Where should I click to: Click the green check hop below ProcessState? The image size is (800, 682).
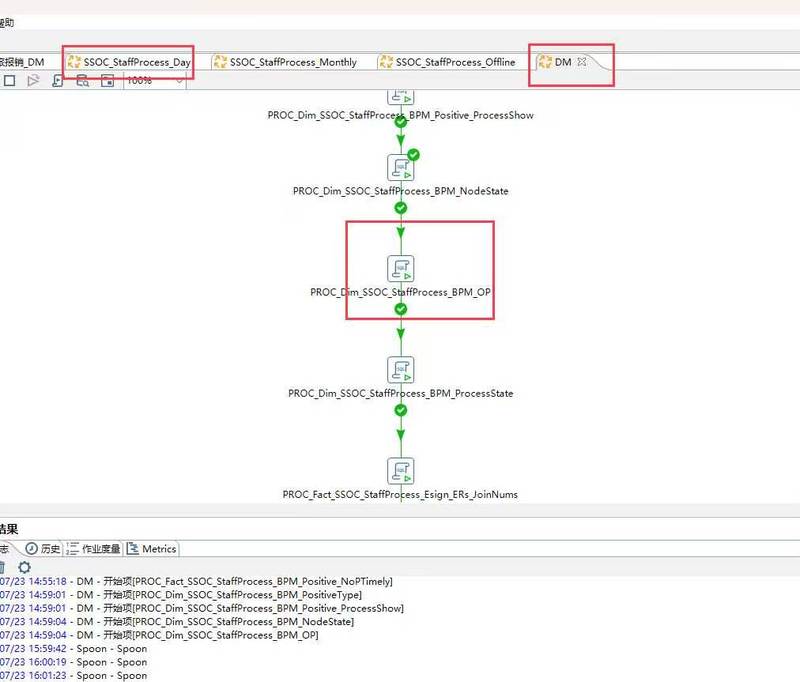pos(401,410)
